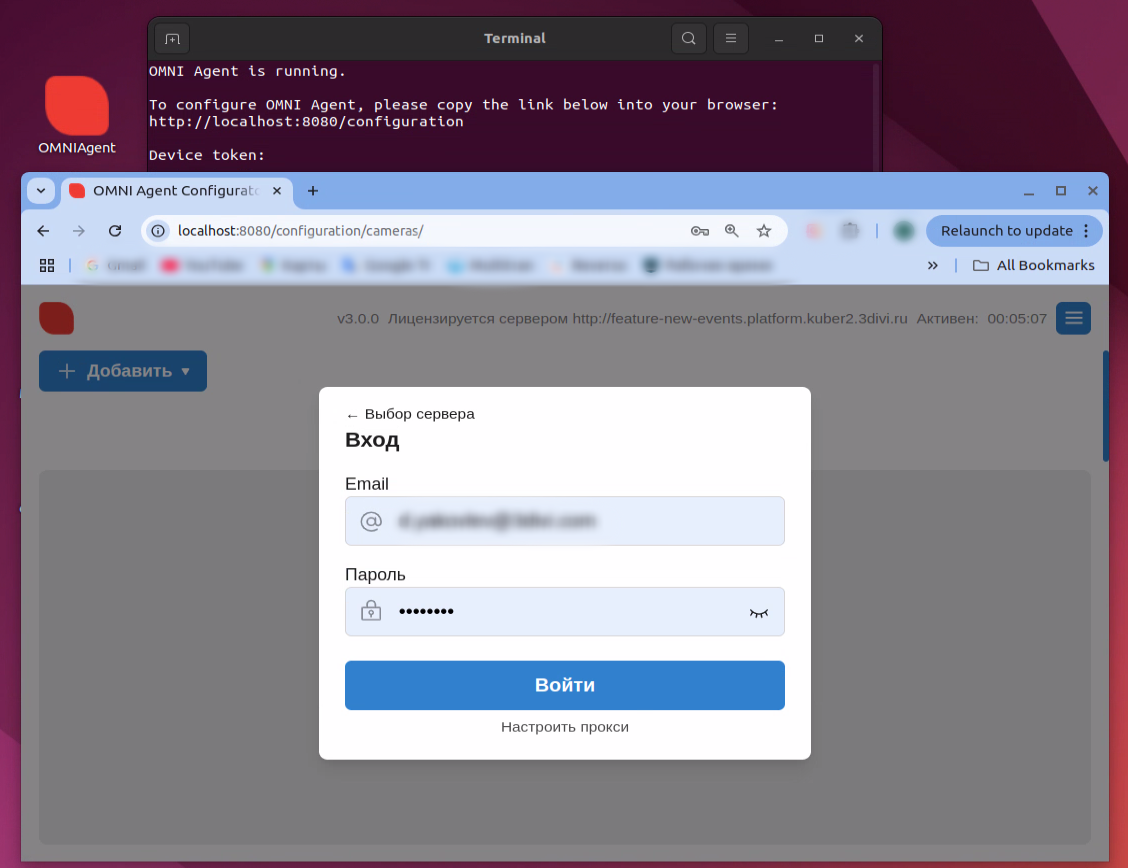Click the Войти login button
This screenshot has height=868, width=1128.
tap(564, 685)
